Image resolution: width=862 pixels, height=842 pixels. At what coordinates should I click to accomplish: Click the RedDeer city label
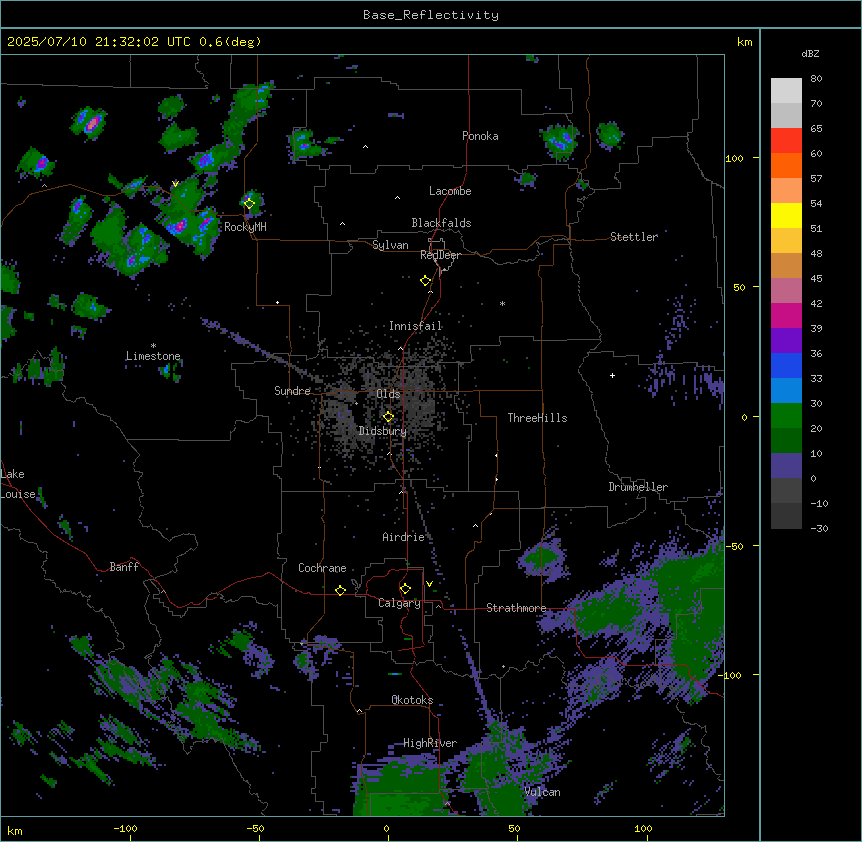click(440, 255)
